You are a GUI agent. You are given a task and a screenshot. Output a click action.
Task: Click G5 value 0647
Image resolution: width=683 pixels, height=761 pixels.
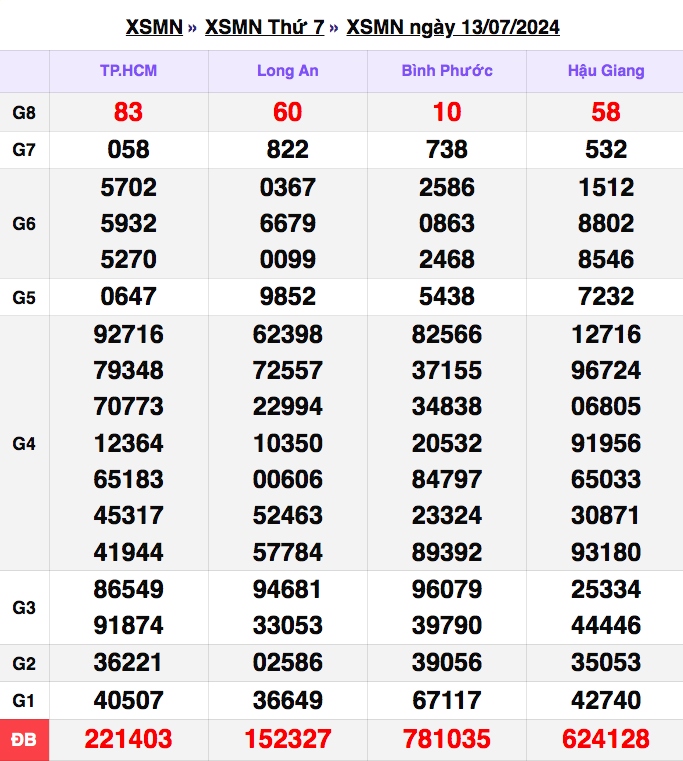(128, 297)
